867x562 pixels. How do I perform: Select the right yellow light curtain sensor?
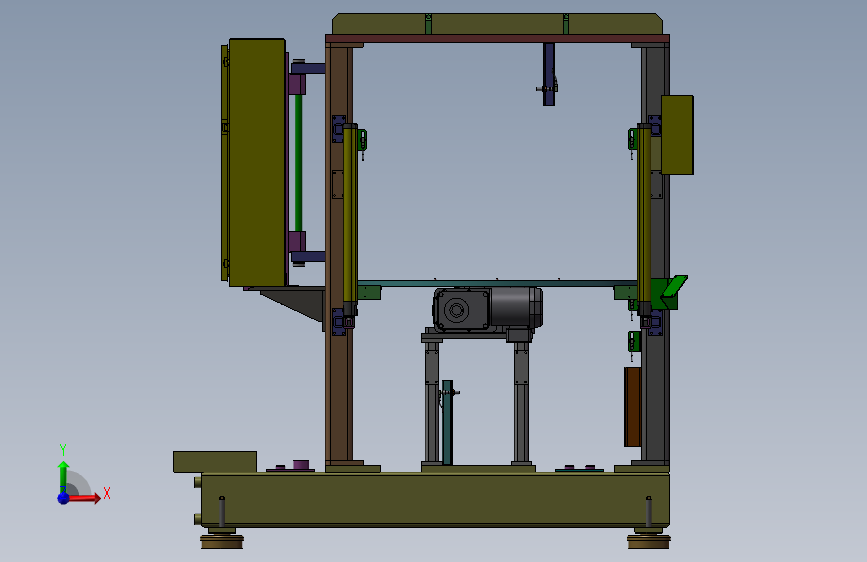[644, 220]
